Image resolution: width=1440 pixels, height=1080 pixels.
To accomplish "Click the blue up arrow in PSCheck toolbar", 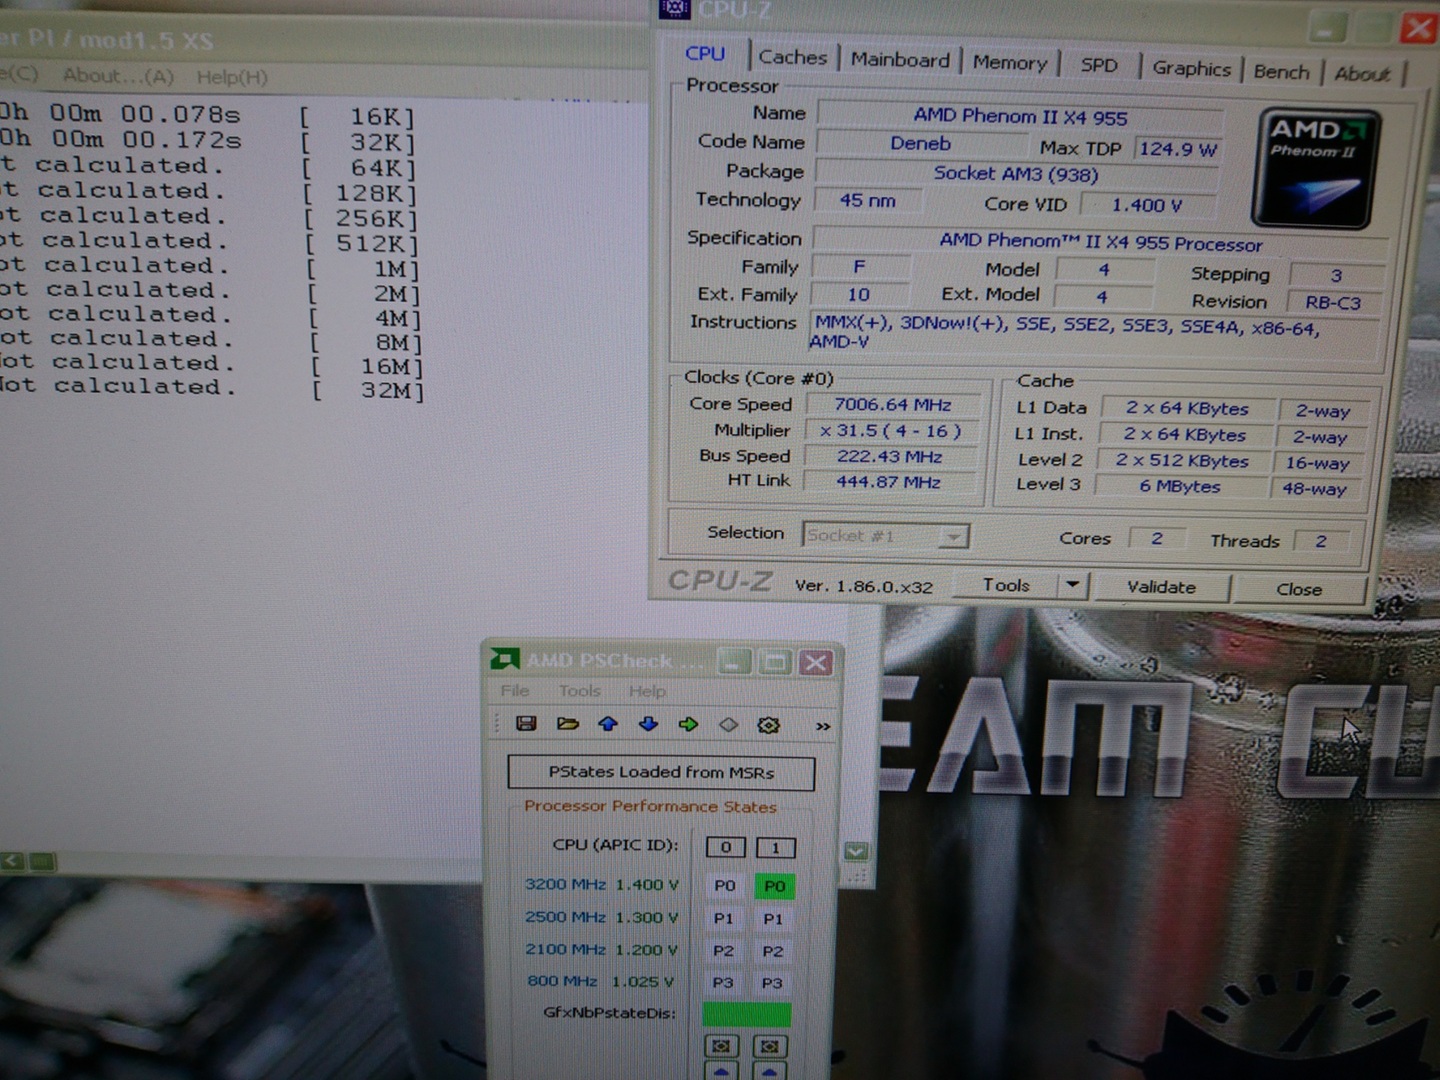I will click(608, 724).
